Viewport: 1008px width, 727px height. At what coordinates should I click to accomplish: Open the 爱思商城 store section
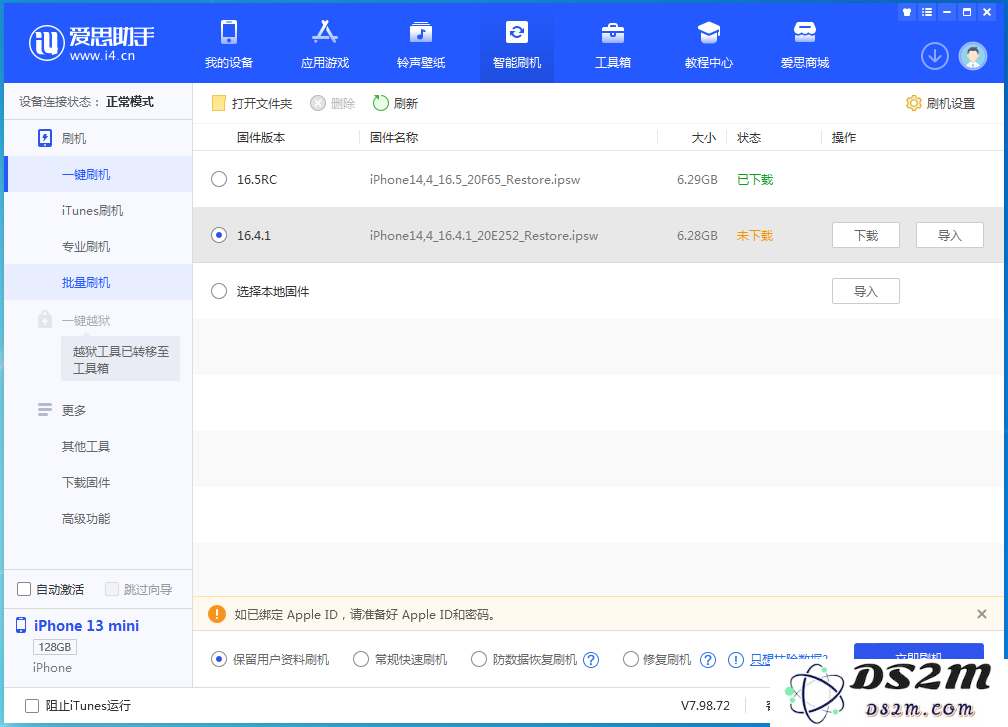click(805, 44)
